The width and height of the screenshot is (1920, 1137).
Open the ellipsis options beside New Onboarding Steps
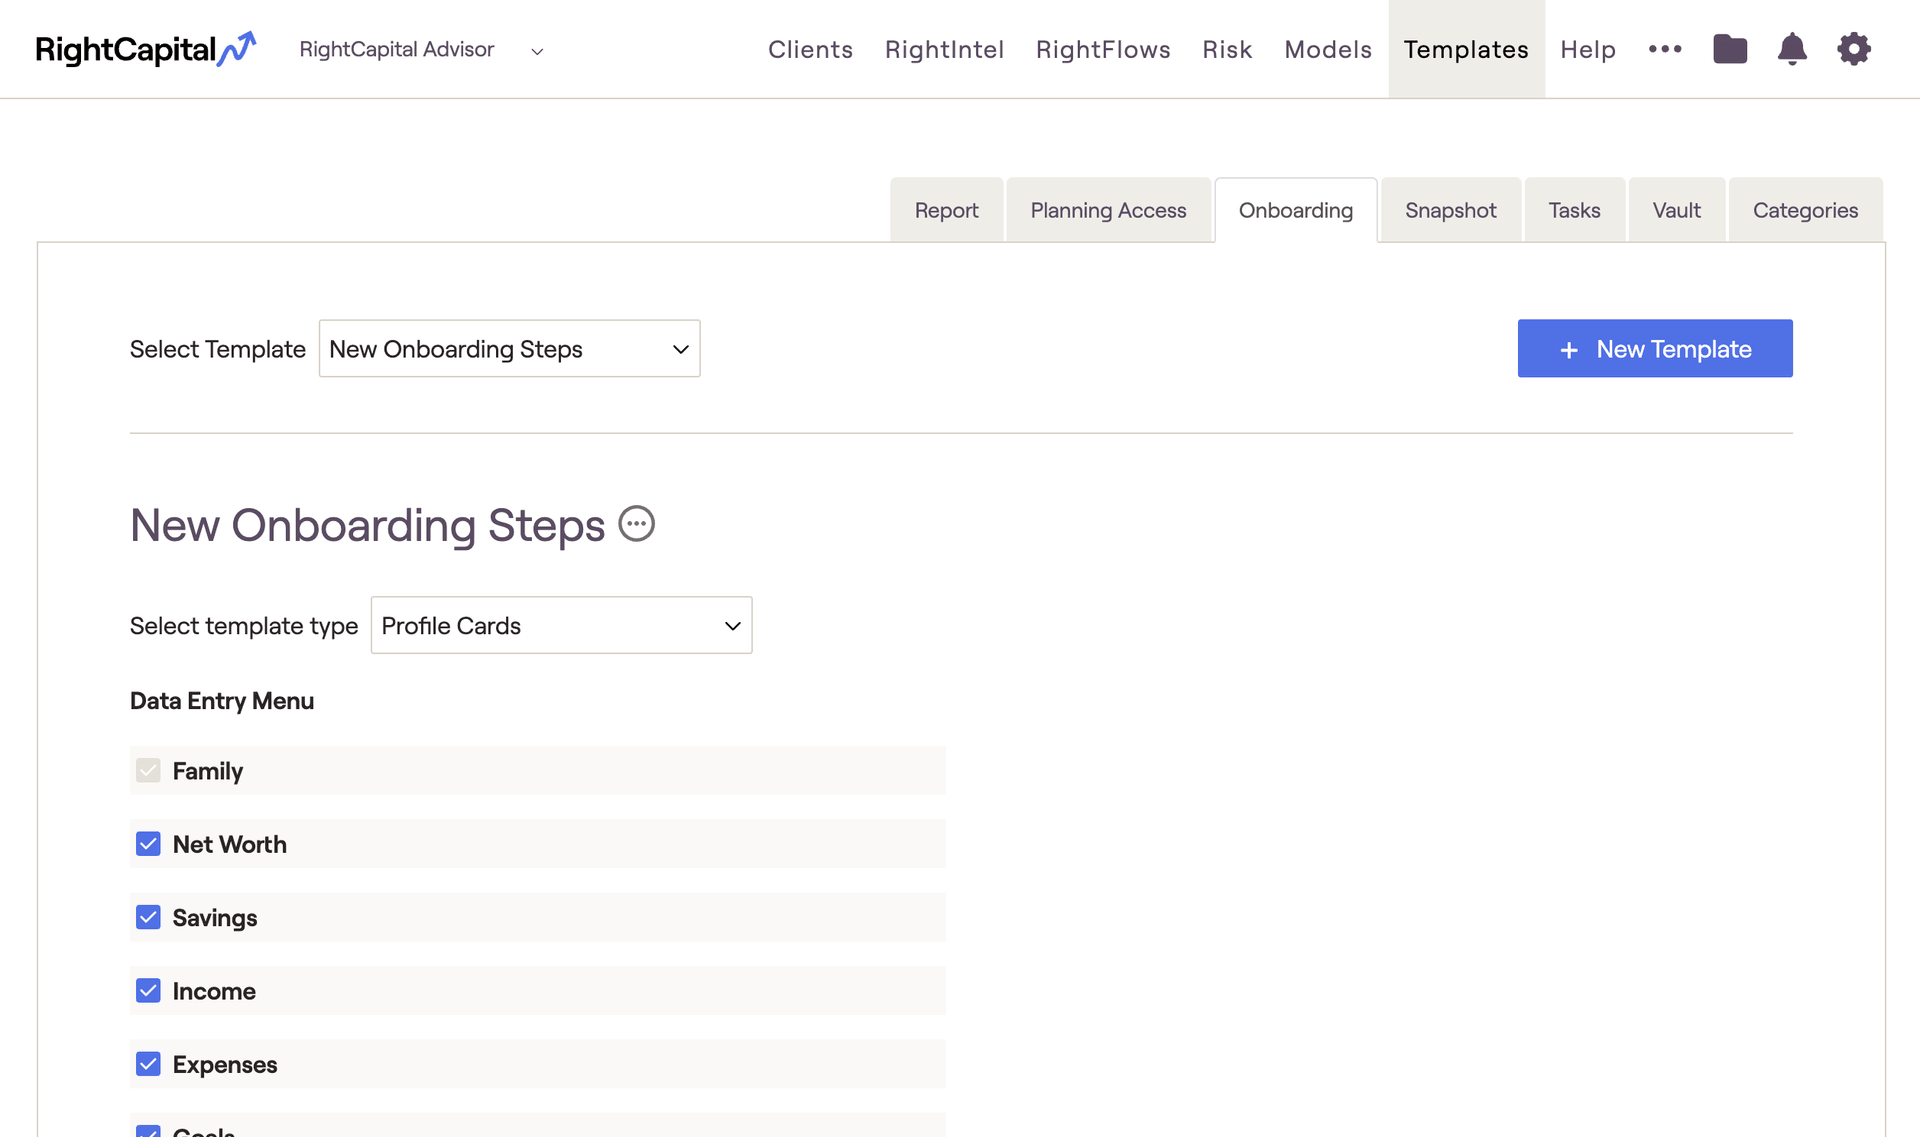(637, 524)
